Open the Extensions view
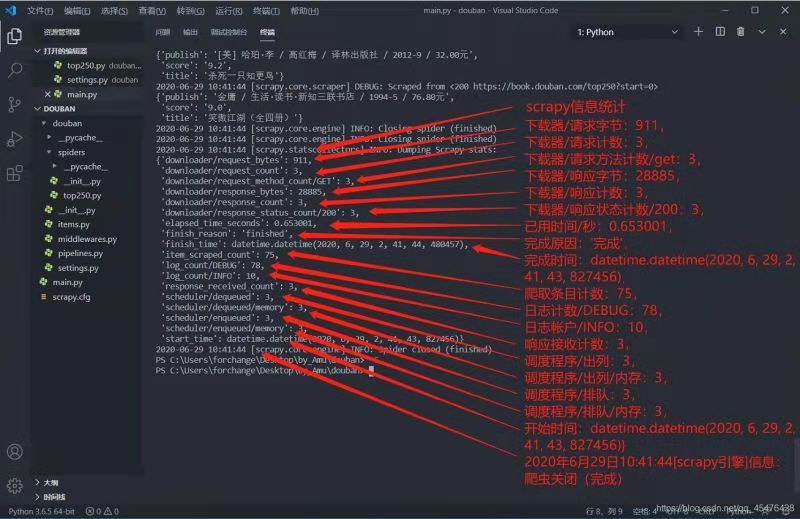Viewport: 800px width, 519px height. click(15, 174)
